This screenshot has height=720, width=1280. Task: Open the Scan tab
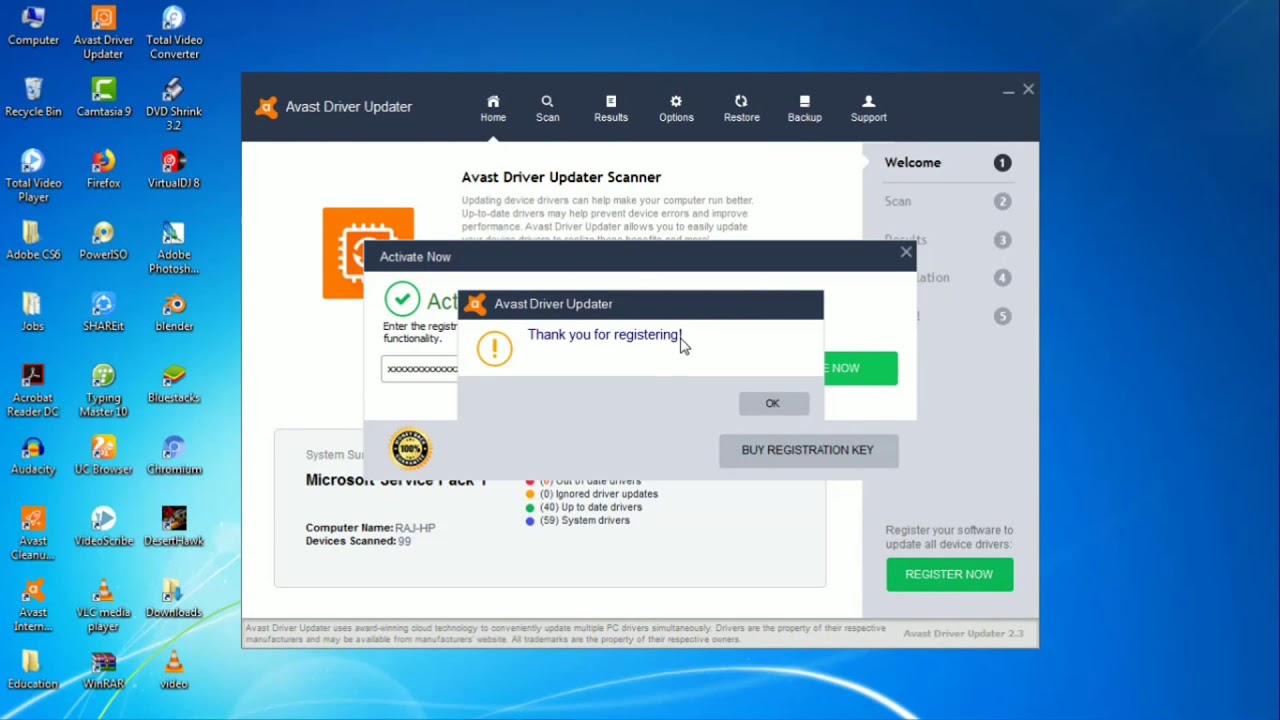547,108
